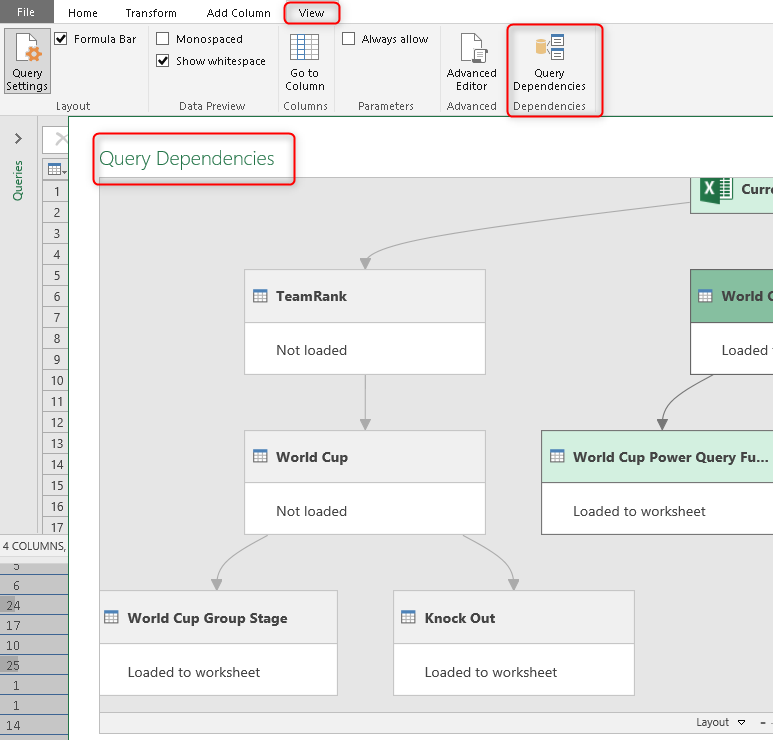
Task: Click the Excel workbook source icon
Action: tap(716, 189)
